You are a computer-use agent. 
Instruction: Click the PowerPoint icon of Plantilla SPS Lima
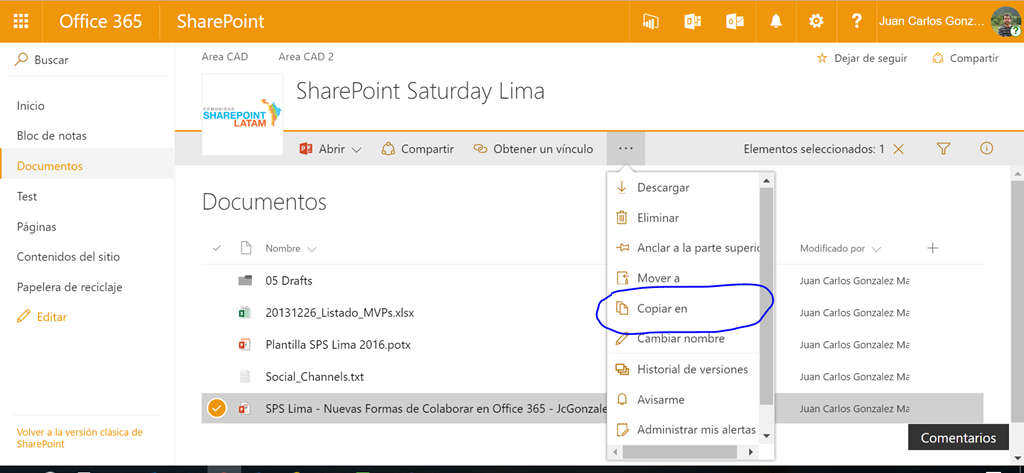pyautogui.click(x=245, y=344)
